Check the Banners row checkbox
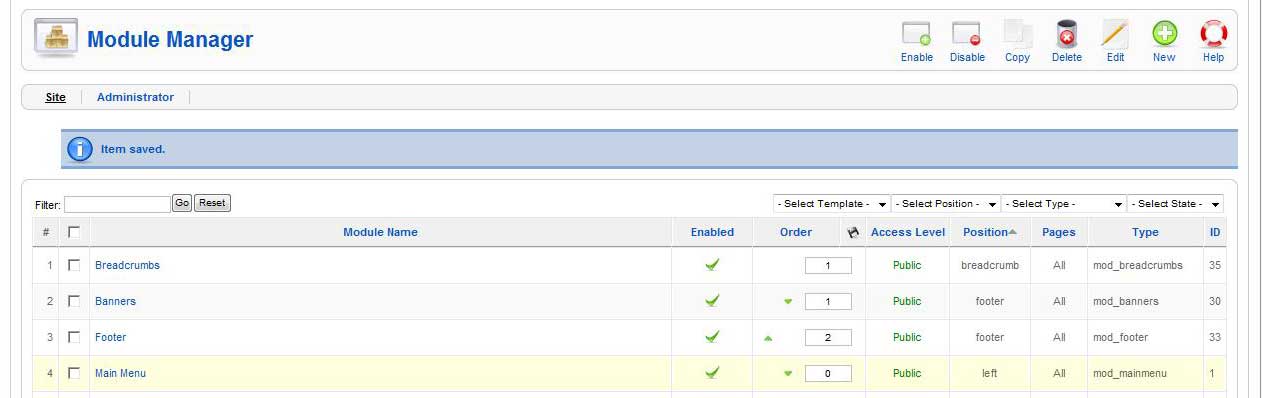This screenshot has height=398, width=1262. click(74, 301)
